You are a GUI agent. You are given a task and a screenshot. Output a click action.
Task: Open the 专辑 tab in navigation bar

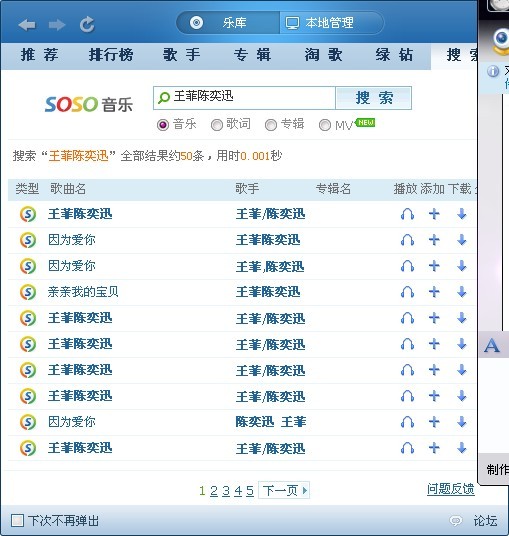point(252,55)
